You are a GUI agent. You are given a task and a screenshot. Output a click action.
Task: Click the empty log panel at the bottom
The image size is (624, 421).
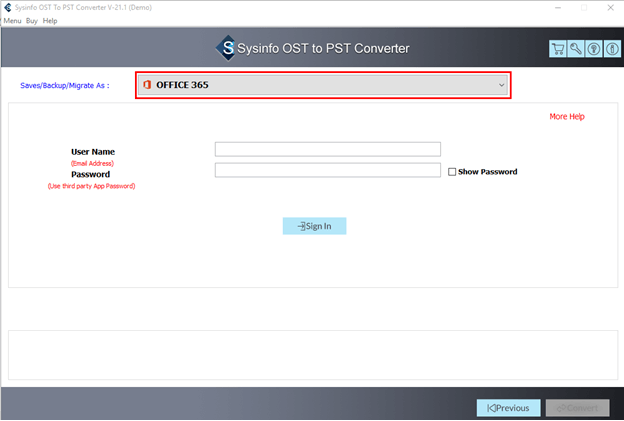pyautogui.click(x=313, y=355)
